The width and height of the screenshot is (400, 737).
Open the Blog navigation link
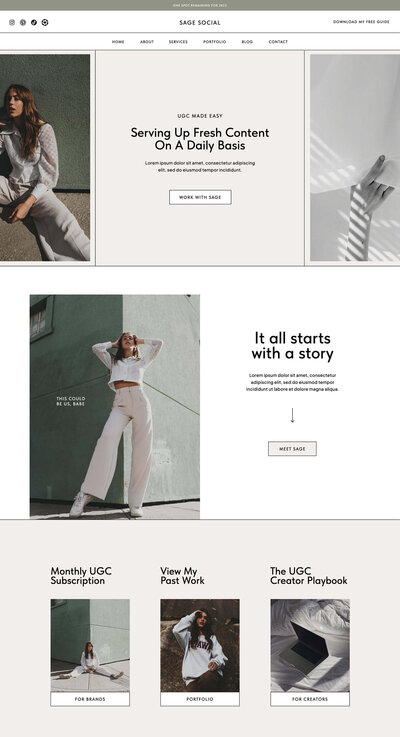tap(247, 42)
